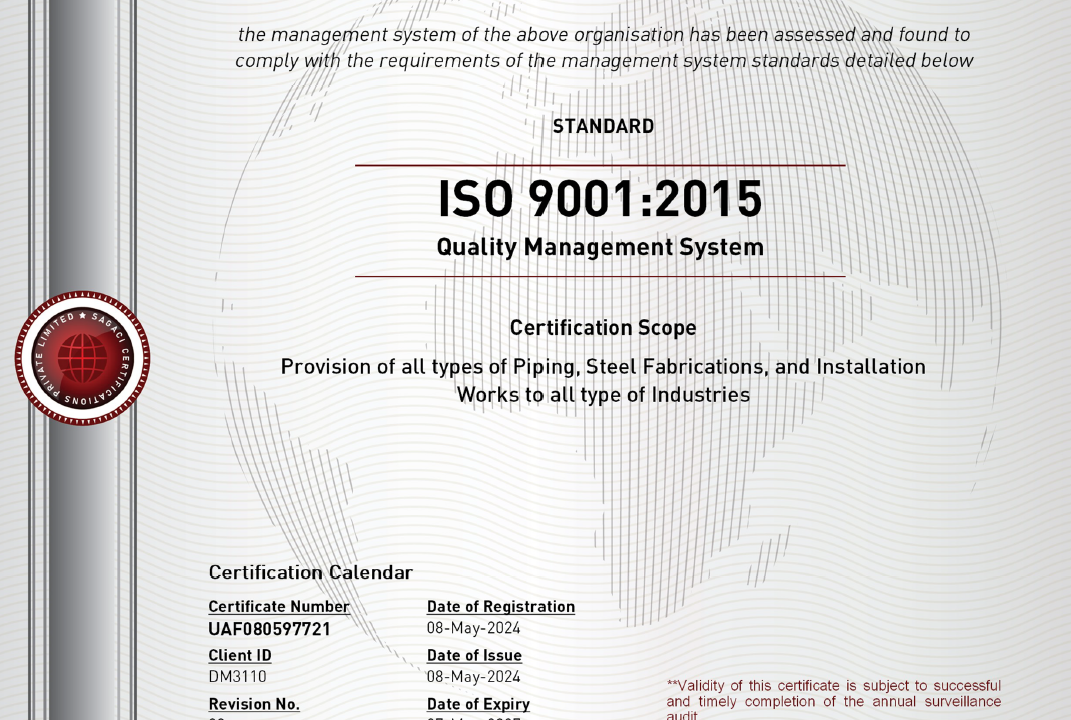The height and width of the screenshot is (720, 1071).
Task: Click the ISO 9001:2015 heading
Action: click(x=602, y=200)
